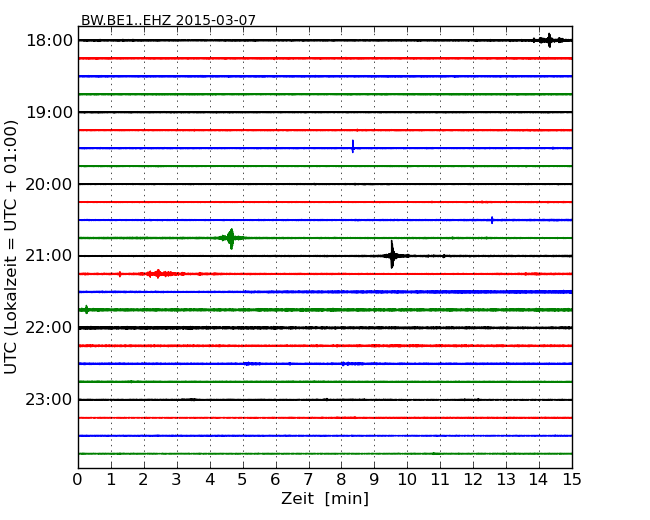The height and width of the screenshot is (520, 650).
Task: Click the x-axis tick label 1
Action: coord(111,479)
